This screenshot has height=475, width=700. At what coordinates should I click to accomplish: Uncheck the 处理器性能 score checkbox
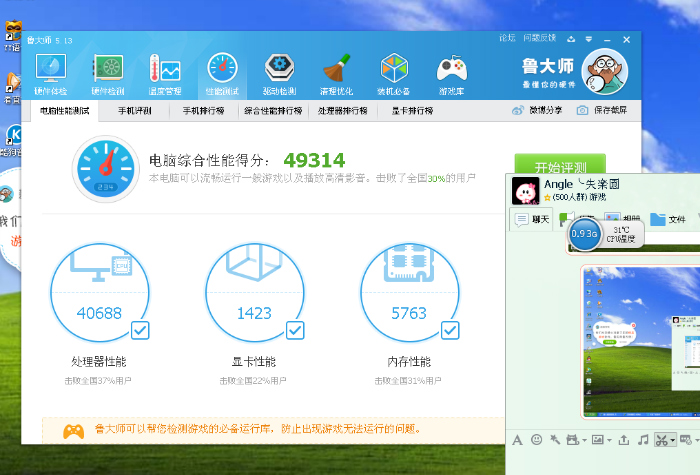point(140,329)
